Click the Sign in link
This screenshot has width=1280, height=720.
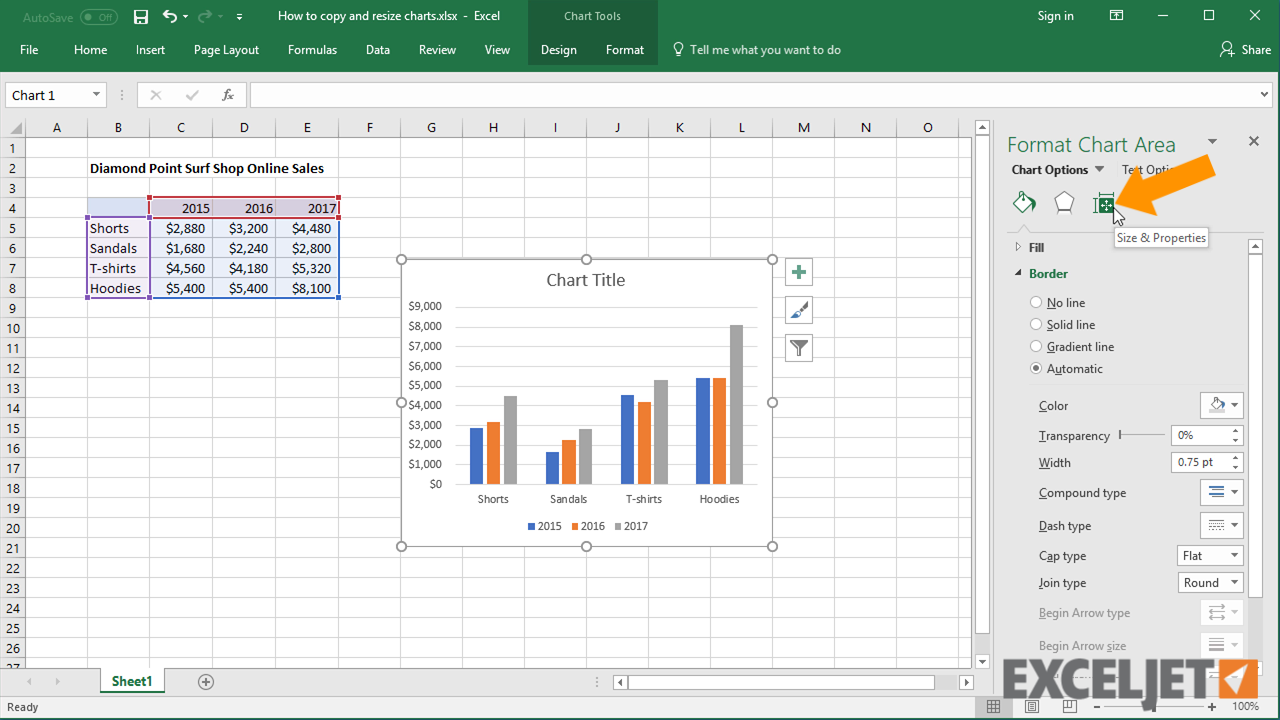[x=1055, y=16]
